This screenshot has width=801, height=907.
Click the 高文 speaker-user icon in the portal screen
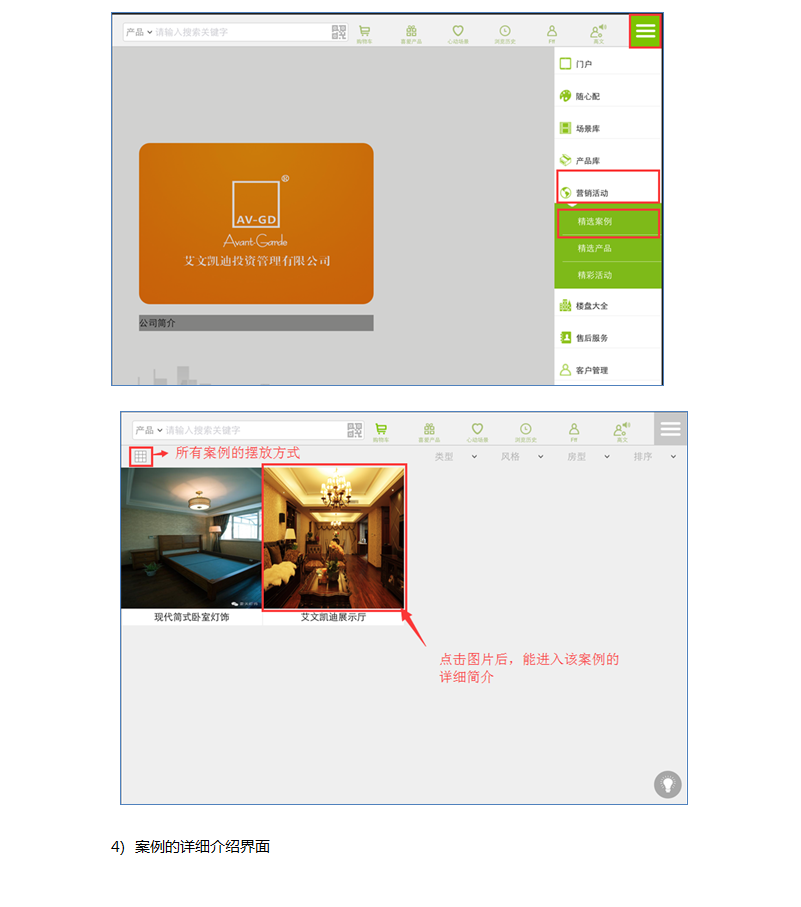click(x=598, y=34)
